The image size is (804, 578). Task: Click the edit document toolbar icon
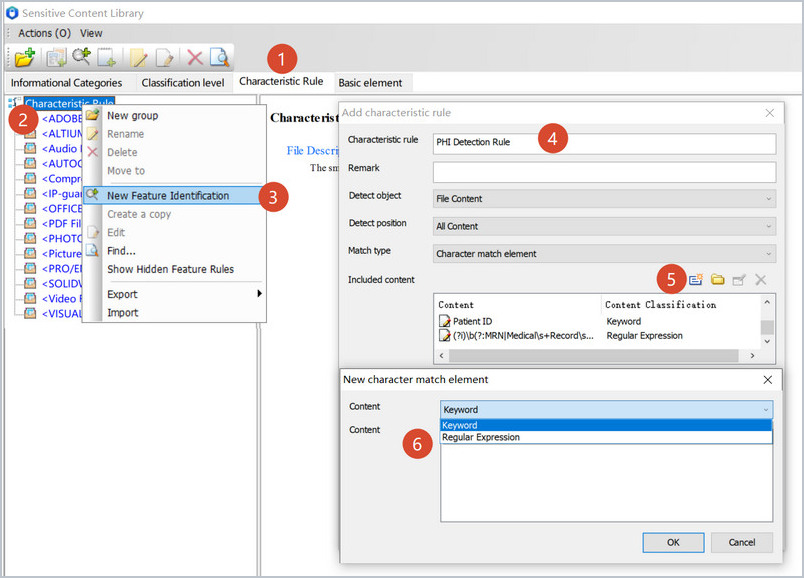pos(165,57)
